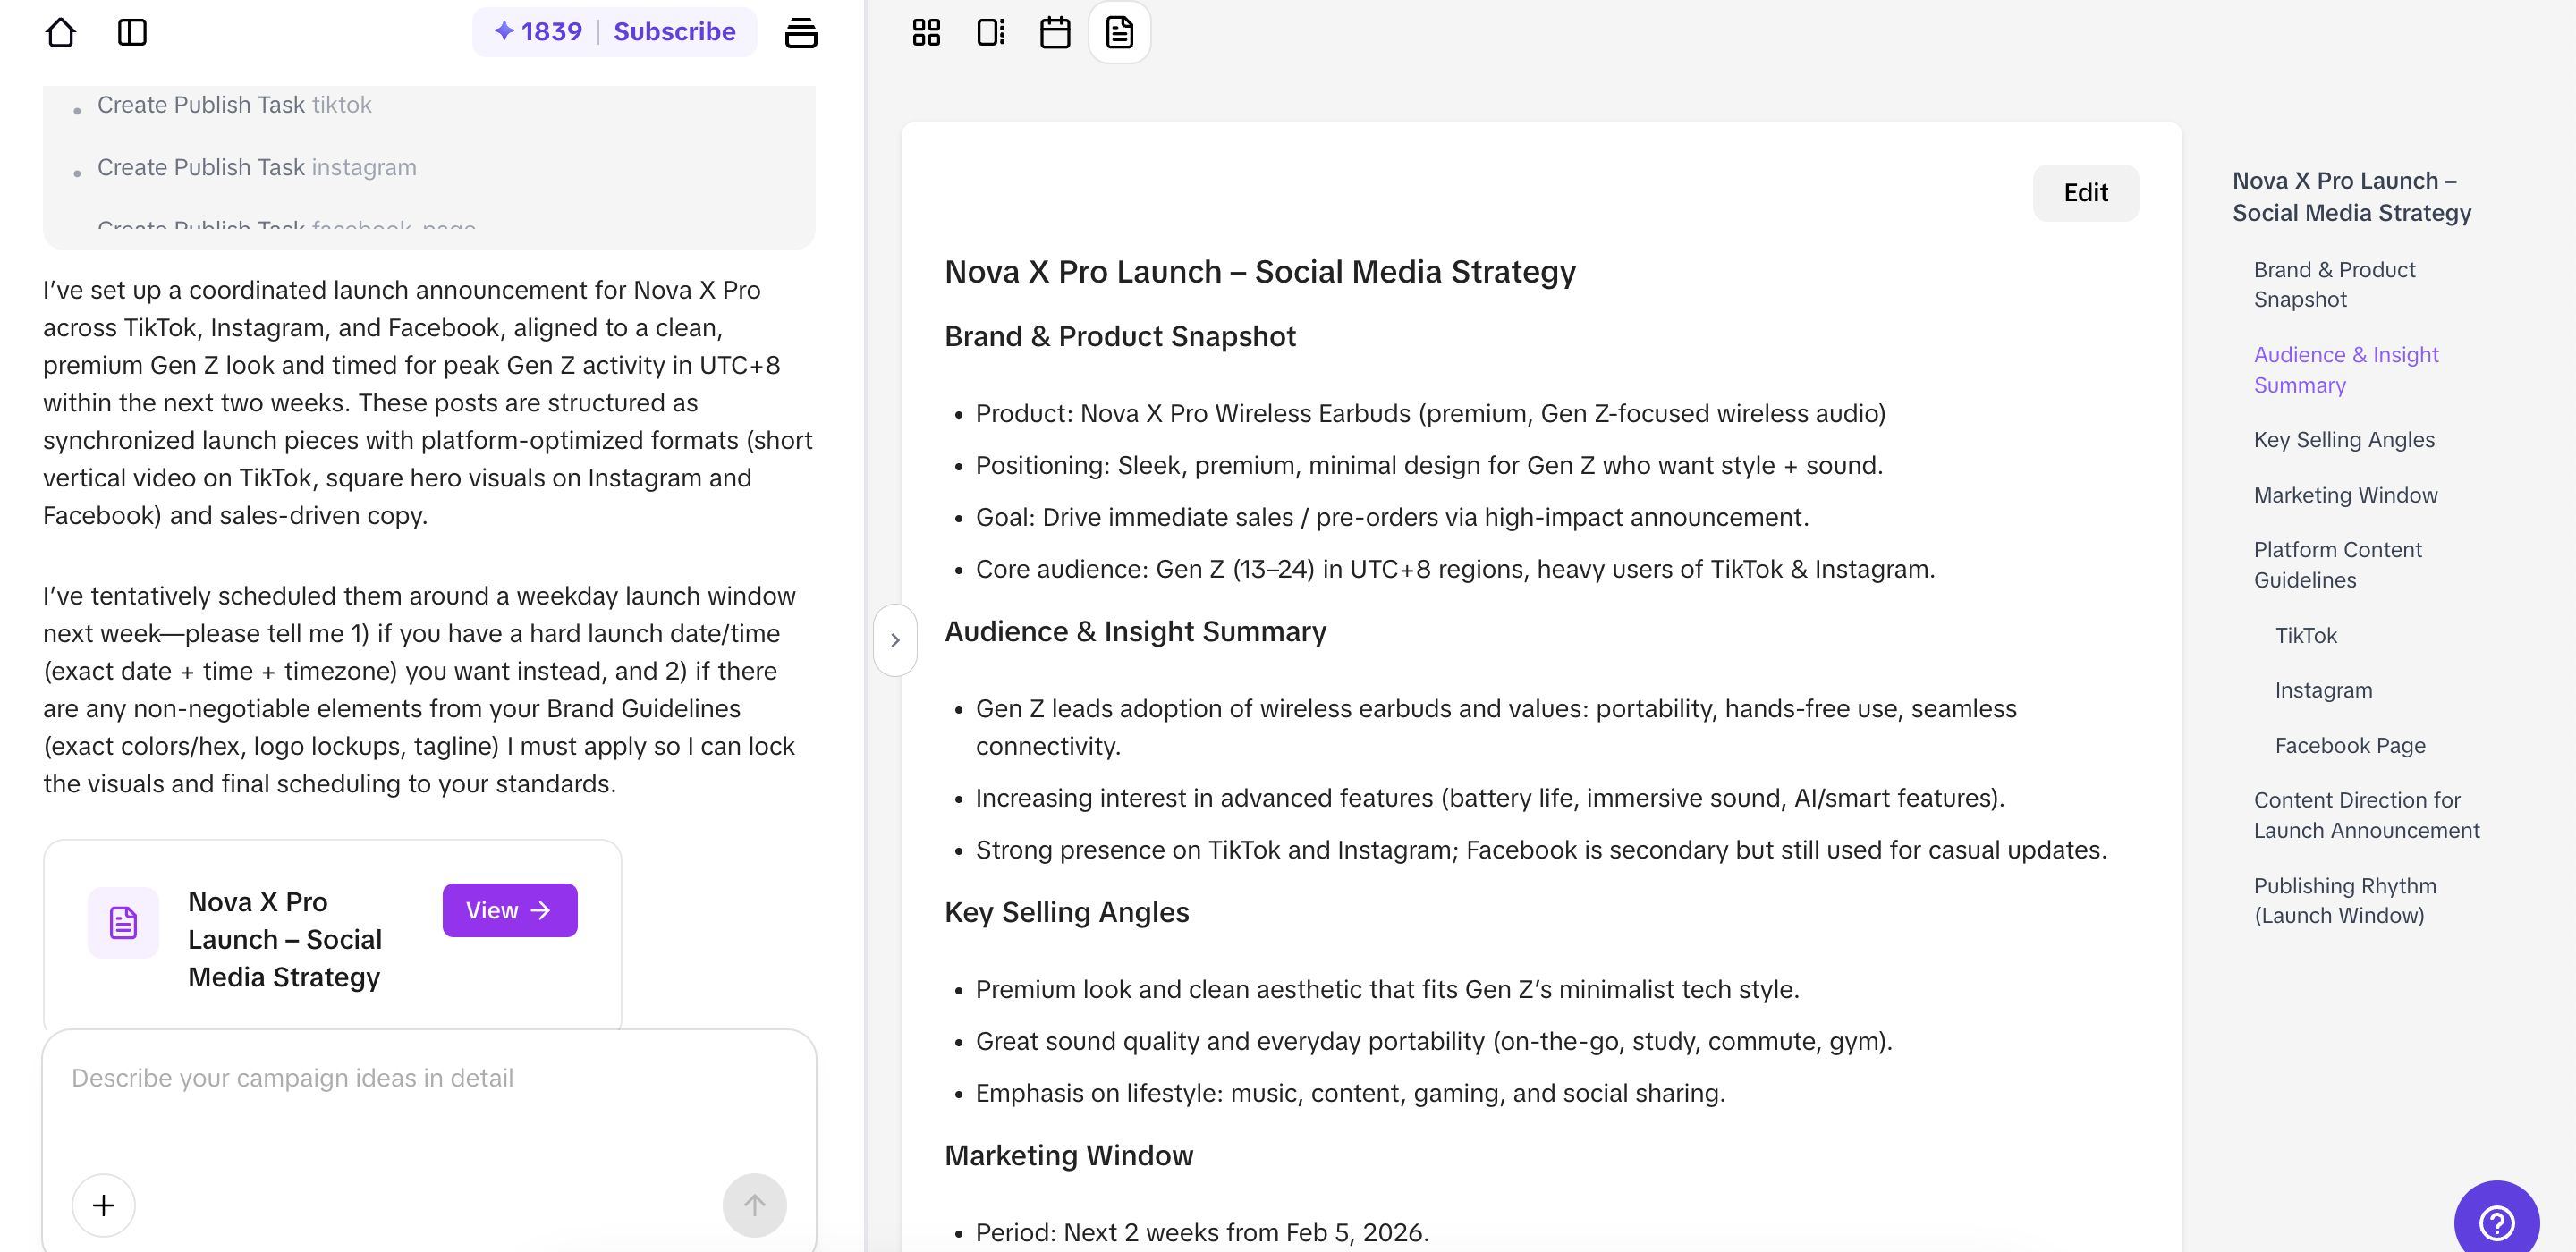
Task: Collapse the chat panel with the chevron
Action: click(x=895, y=640)
